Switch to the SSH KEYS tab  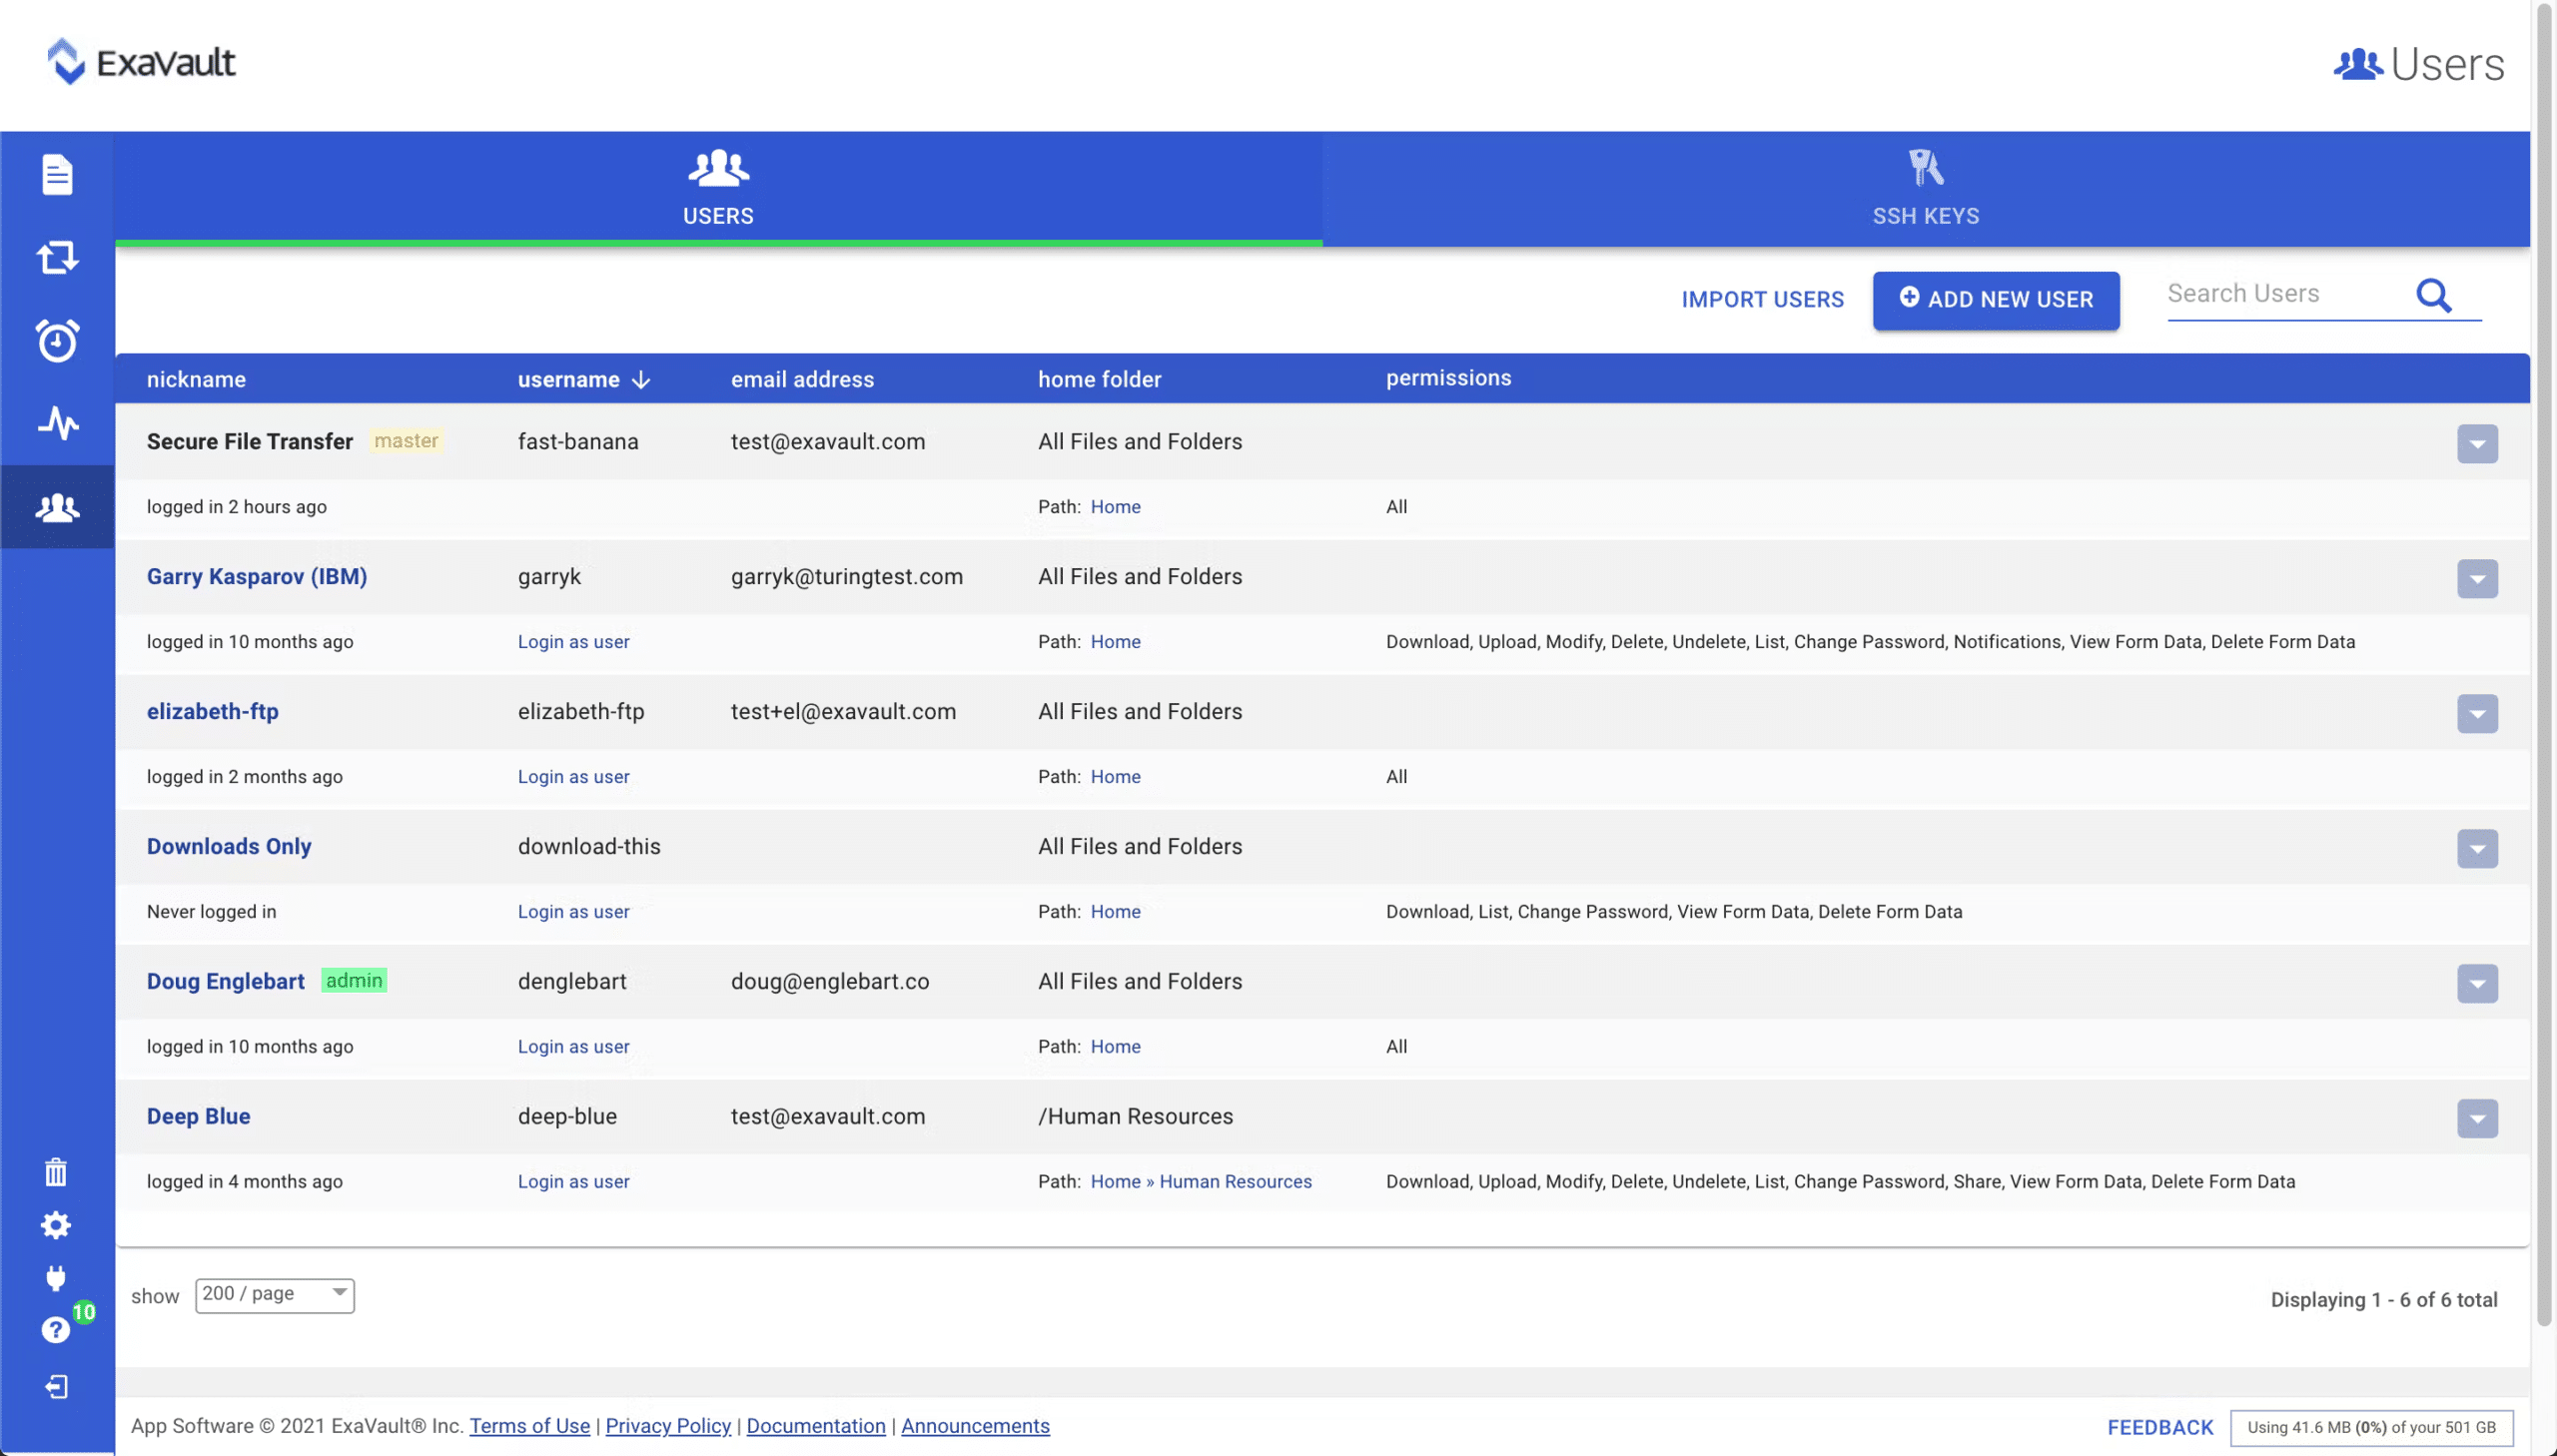point(1925,188)
